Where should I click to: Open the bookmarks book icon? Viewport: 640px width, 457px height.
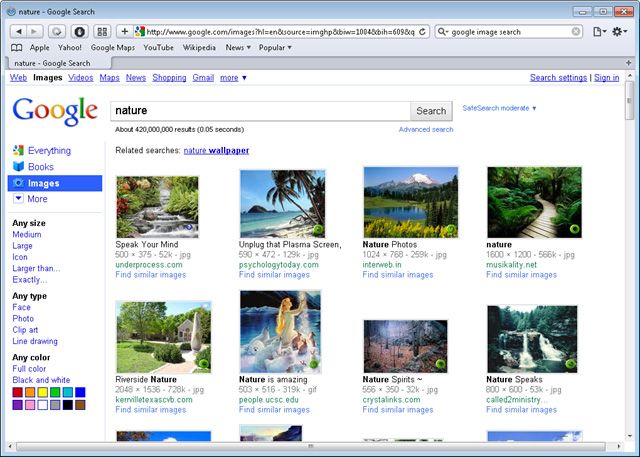pos(16,48)
